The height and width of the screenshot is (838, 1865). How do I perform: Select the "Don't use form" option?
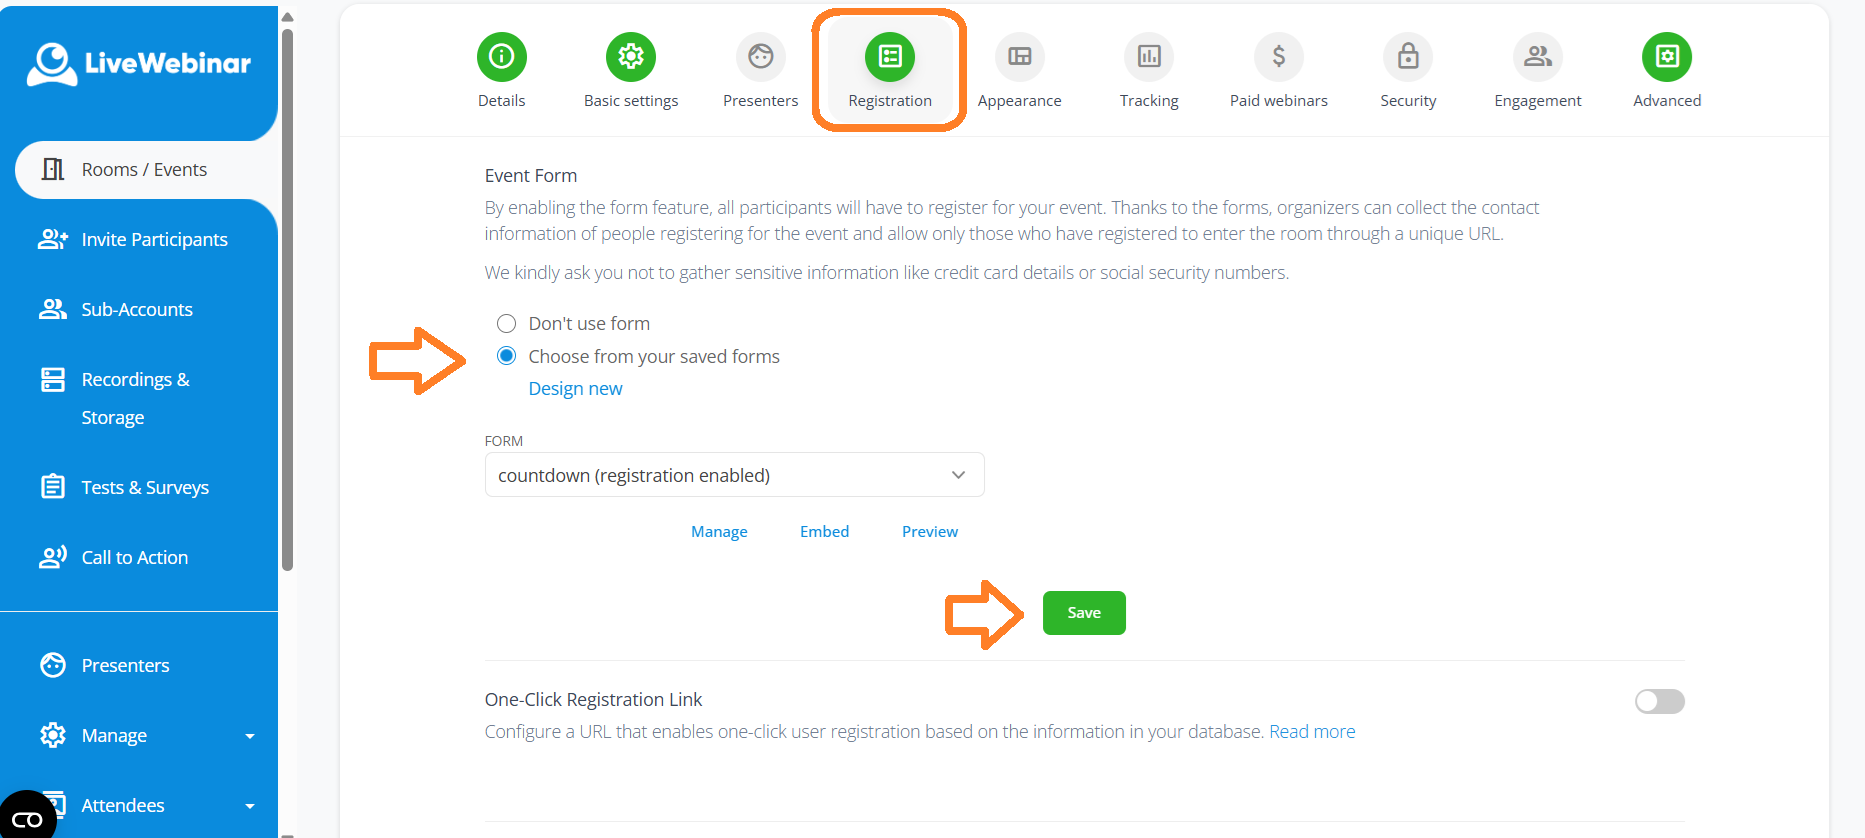tap(507, 323)
